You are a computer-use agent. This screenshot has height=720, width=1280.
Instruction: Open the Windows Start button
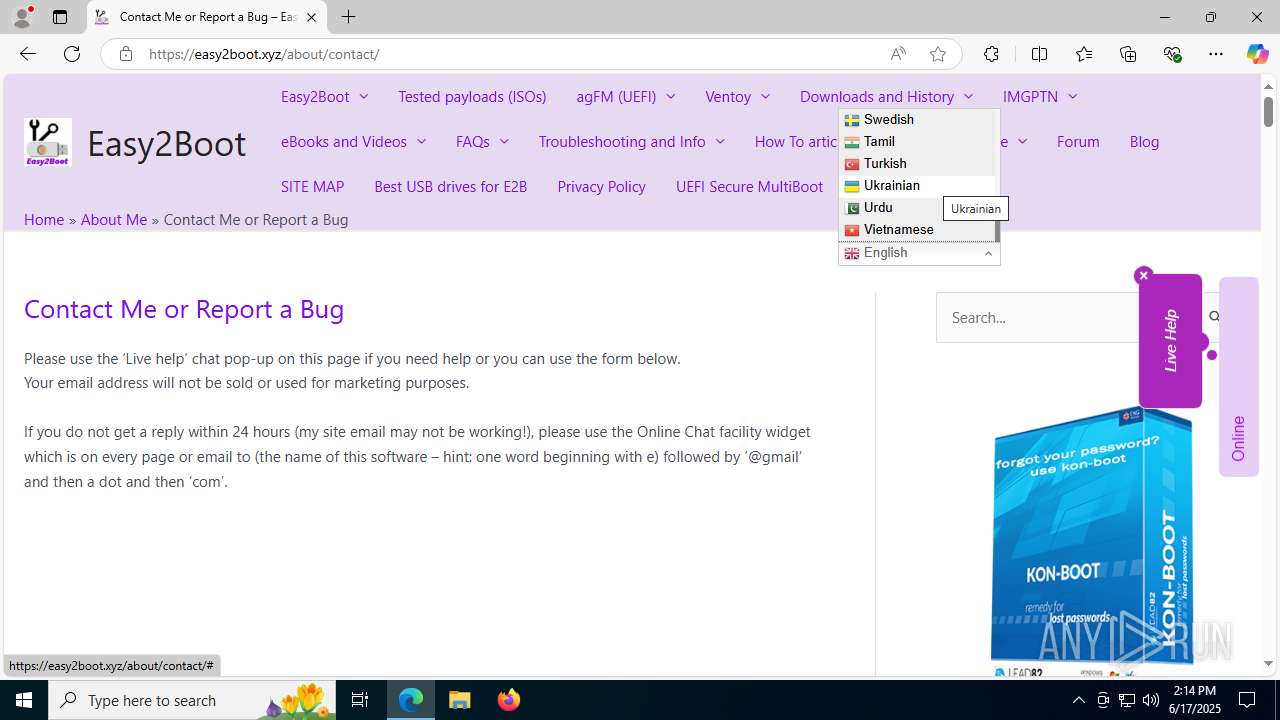tap(24, 700)
